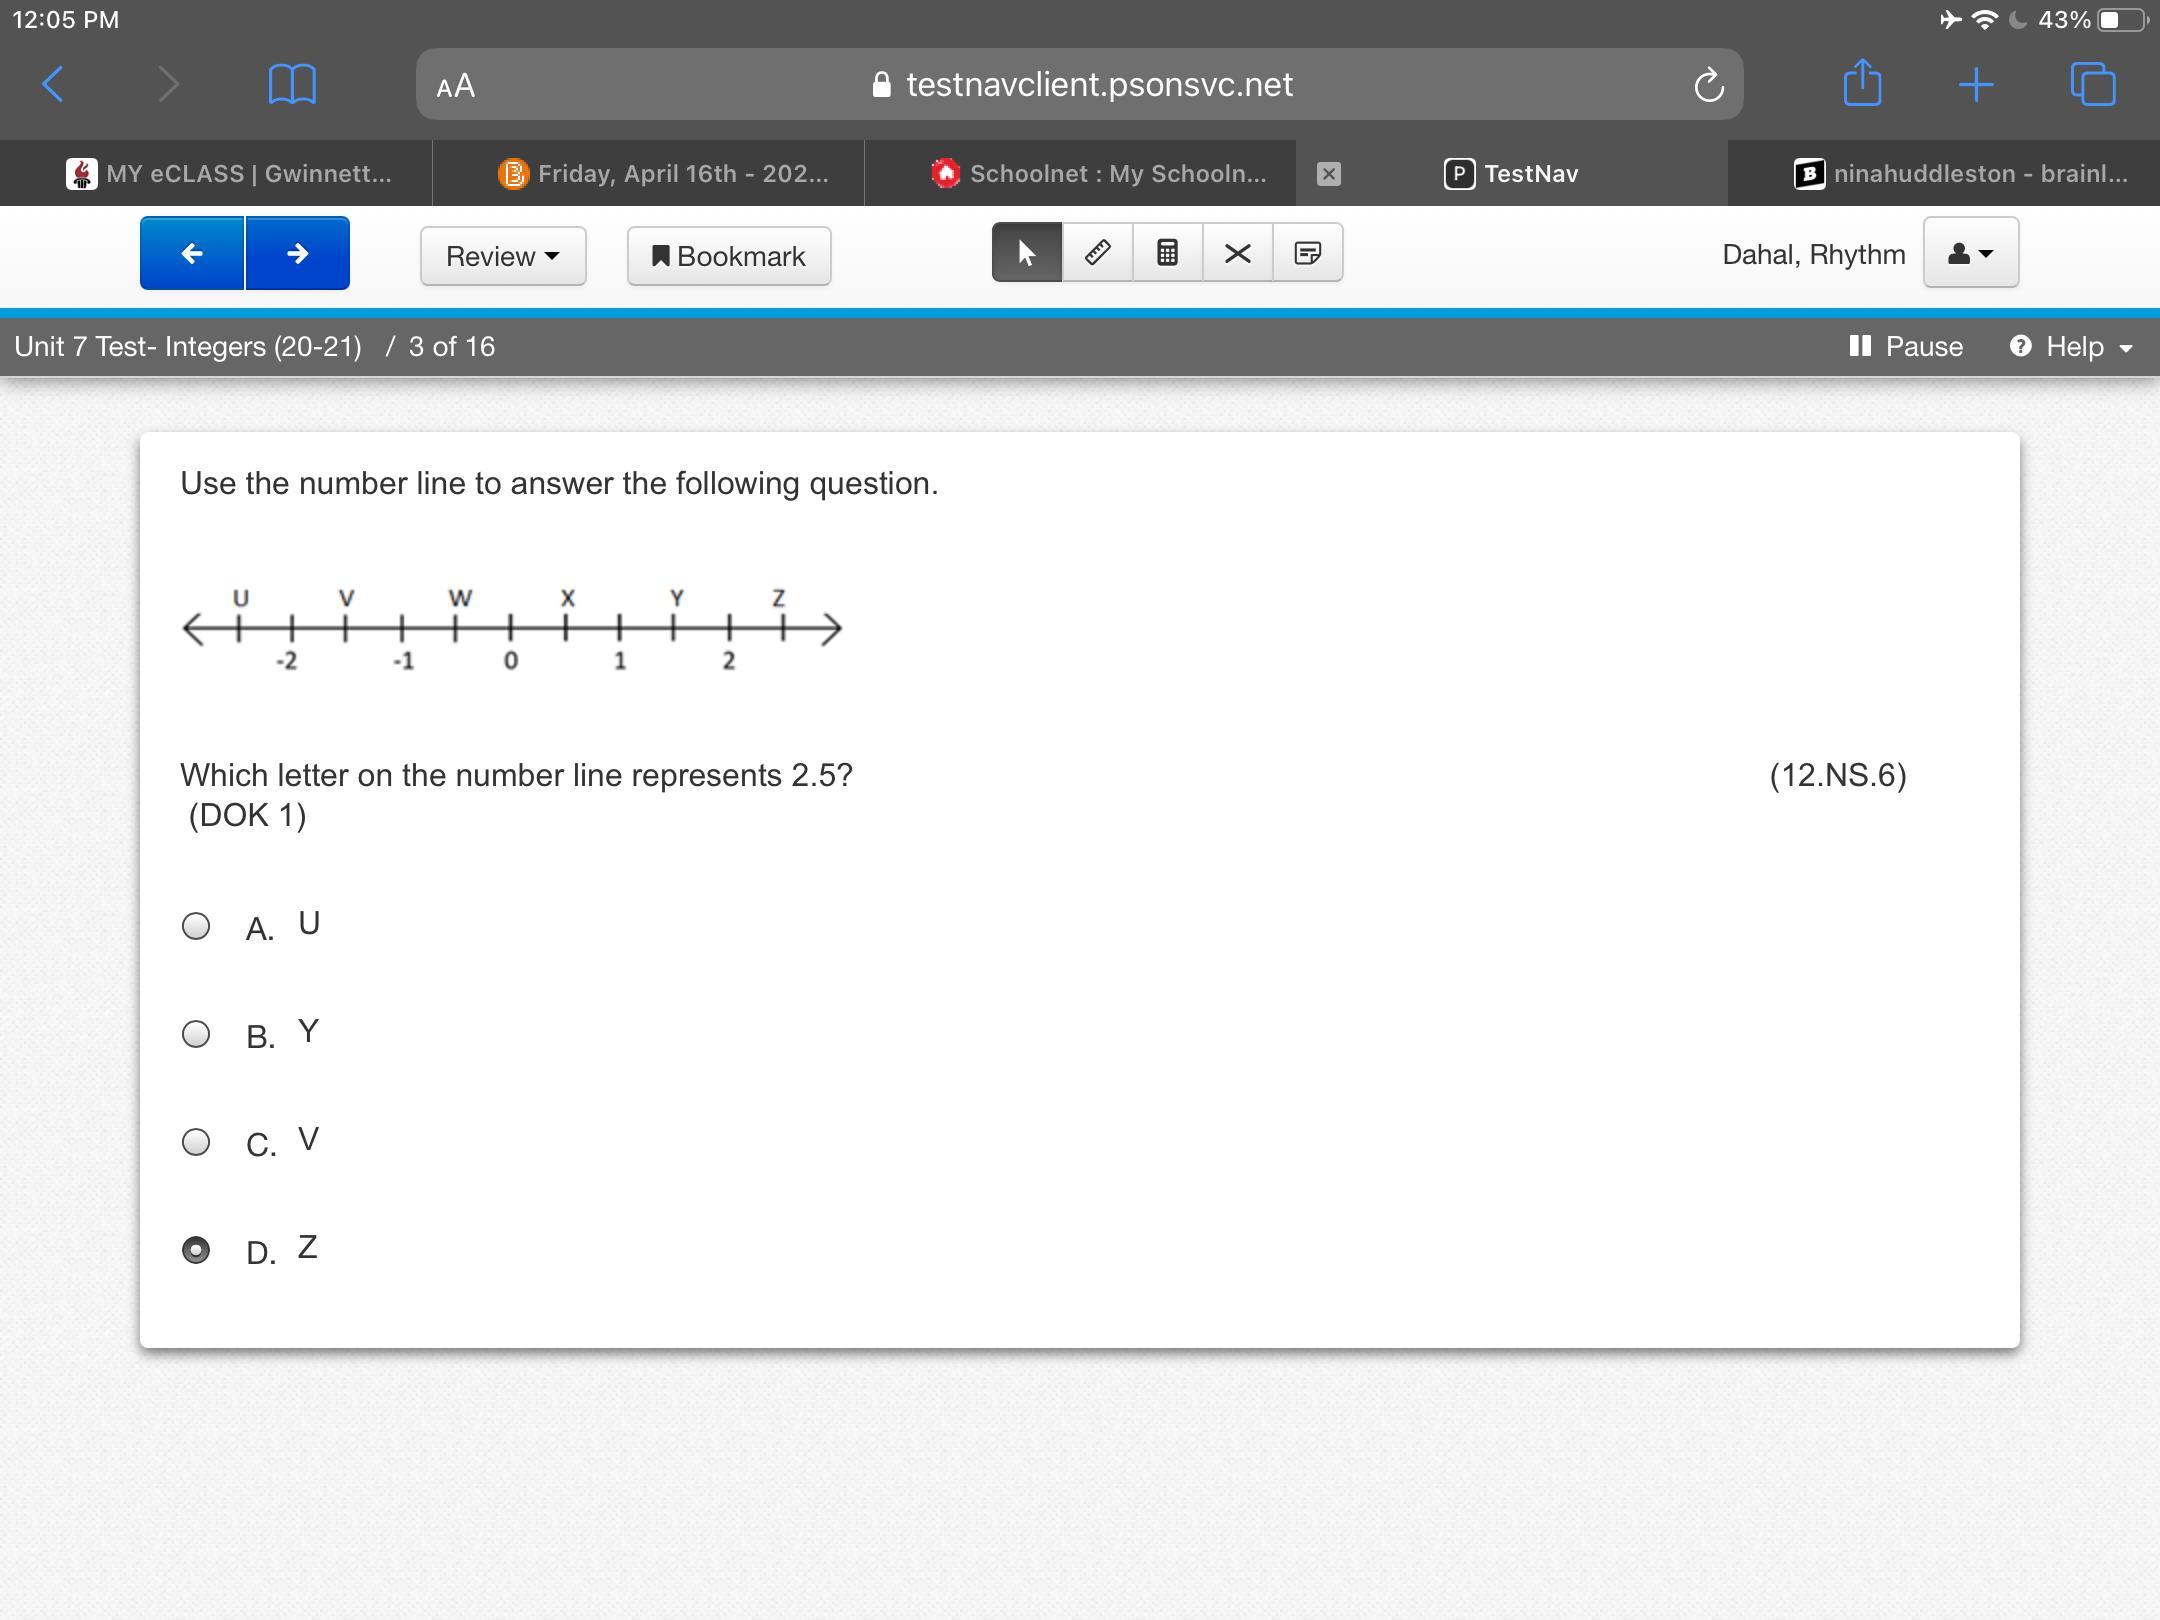The height and width of the screenshot is (1620, 2160).
Task: Open the ruler tool
Action: pos(1097,253)
